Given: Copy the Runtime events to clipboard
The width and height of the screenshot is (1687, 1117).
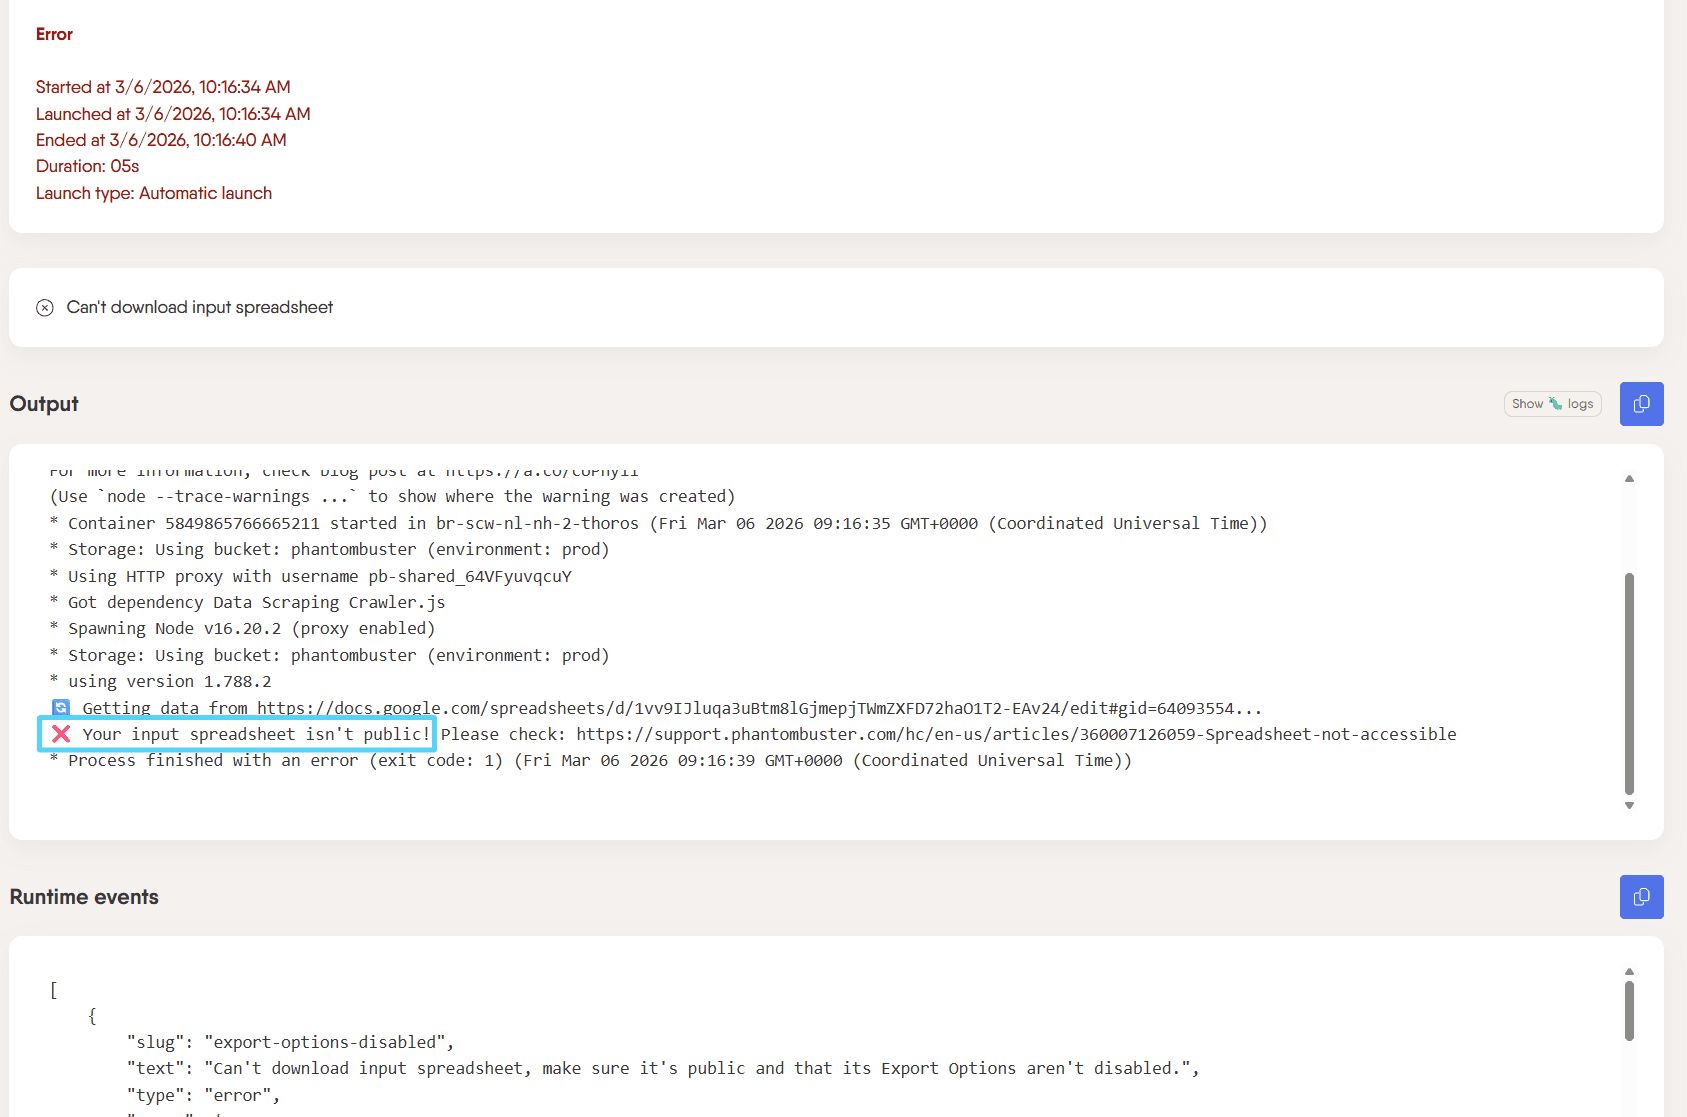Looking at the screenshot, I should [x=1641, y=897].
